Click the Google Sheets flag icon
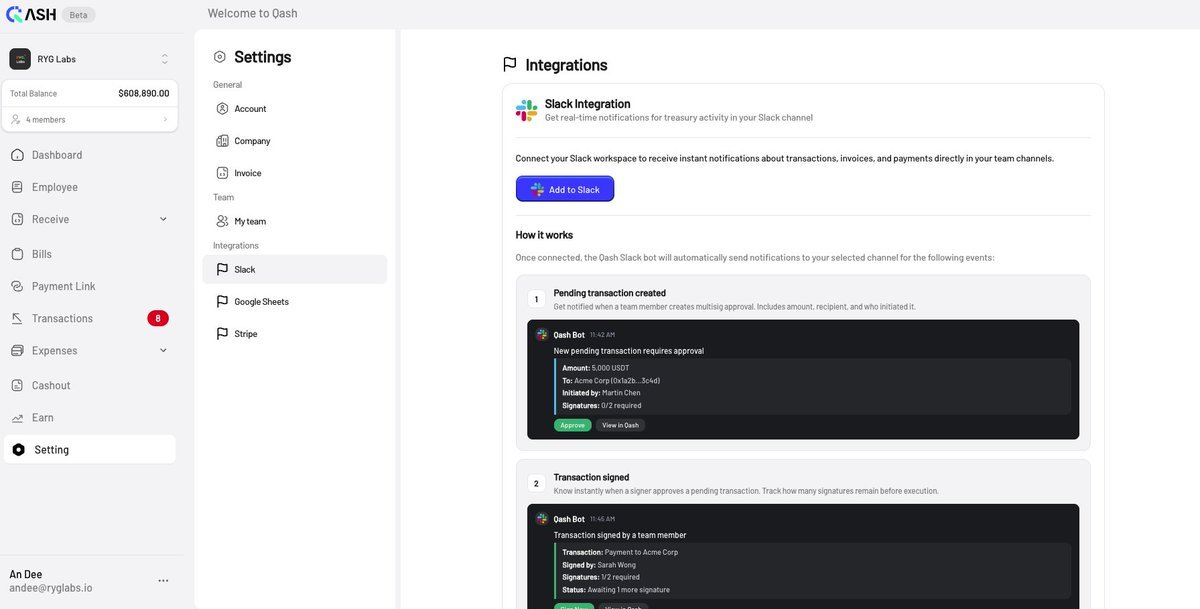The image size is (1200, 609). [222, 301]
